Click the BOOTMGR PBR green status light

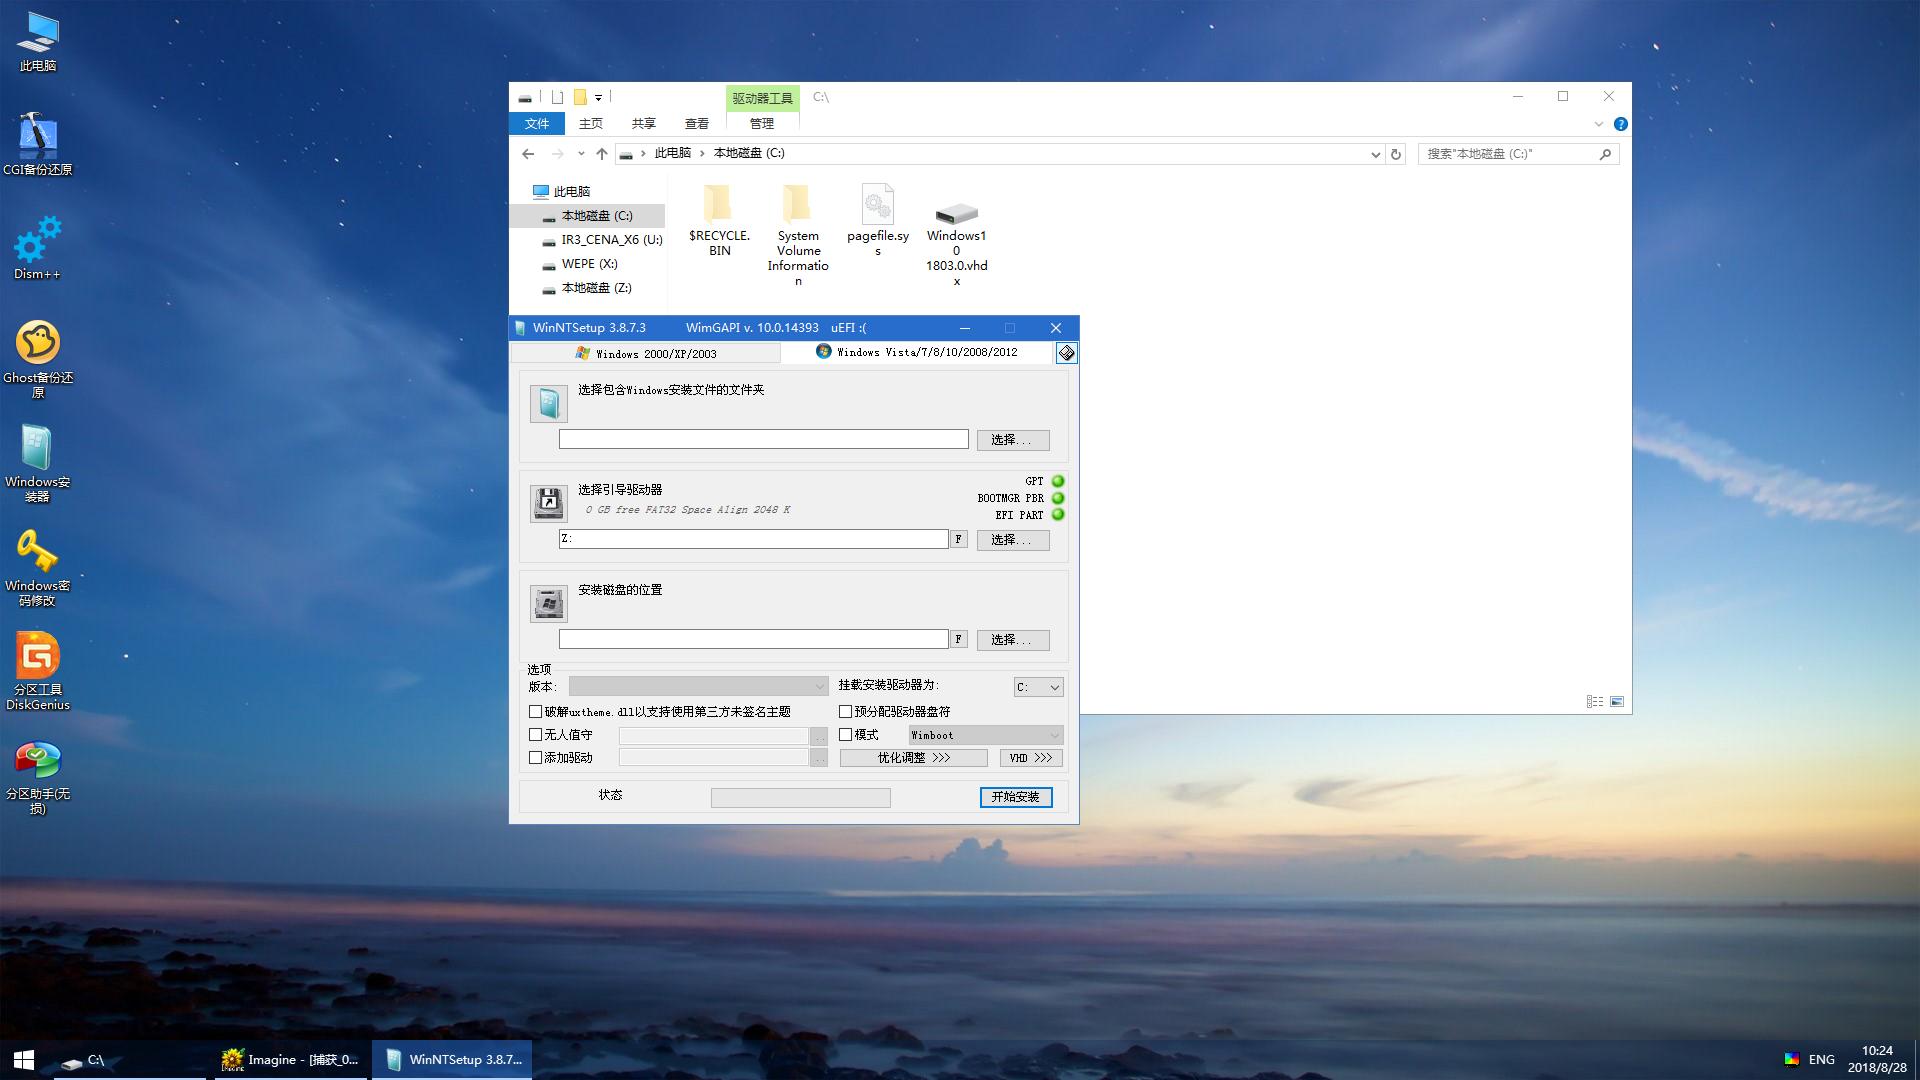(1058, 498)
